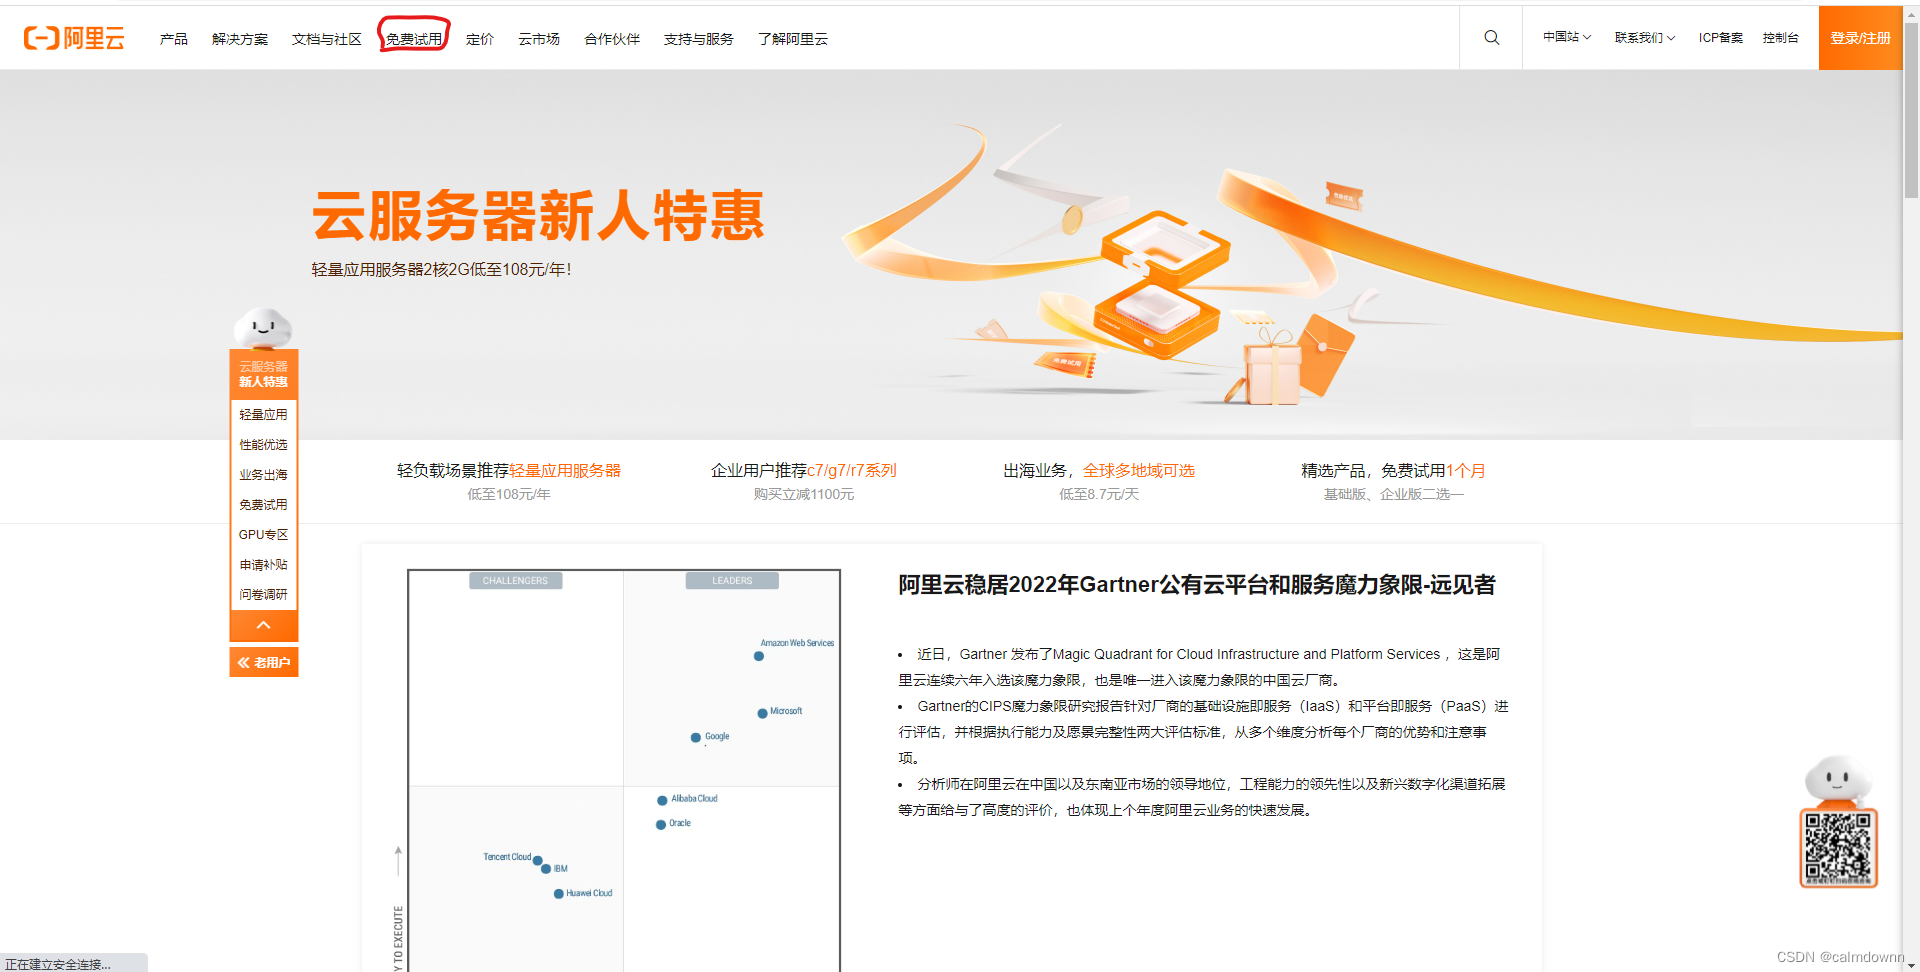Image resolution: width=1920 pixels, height=972 pixels.
Task: Open 了解阿里云 navigation item
Action: (x=793, y=39)
